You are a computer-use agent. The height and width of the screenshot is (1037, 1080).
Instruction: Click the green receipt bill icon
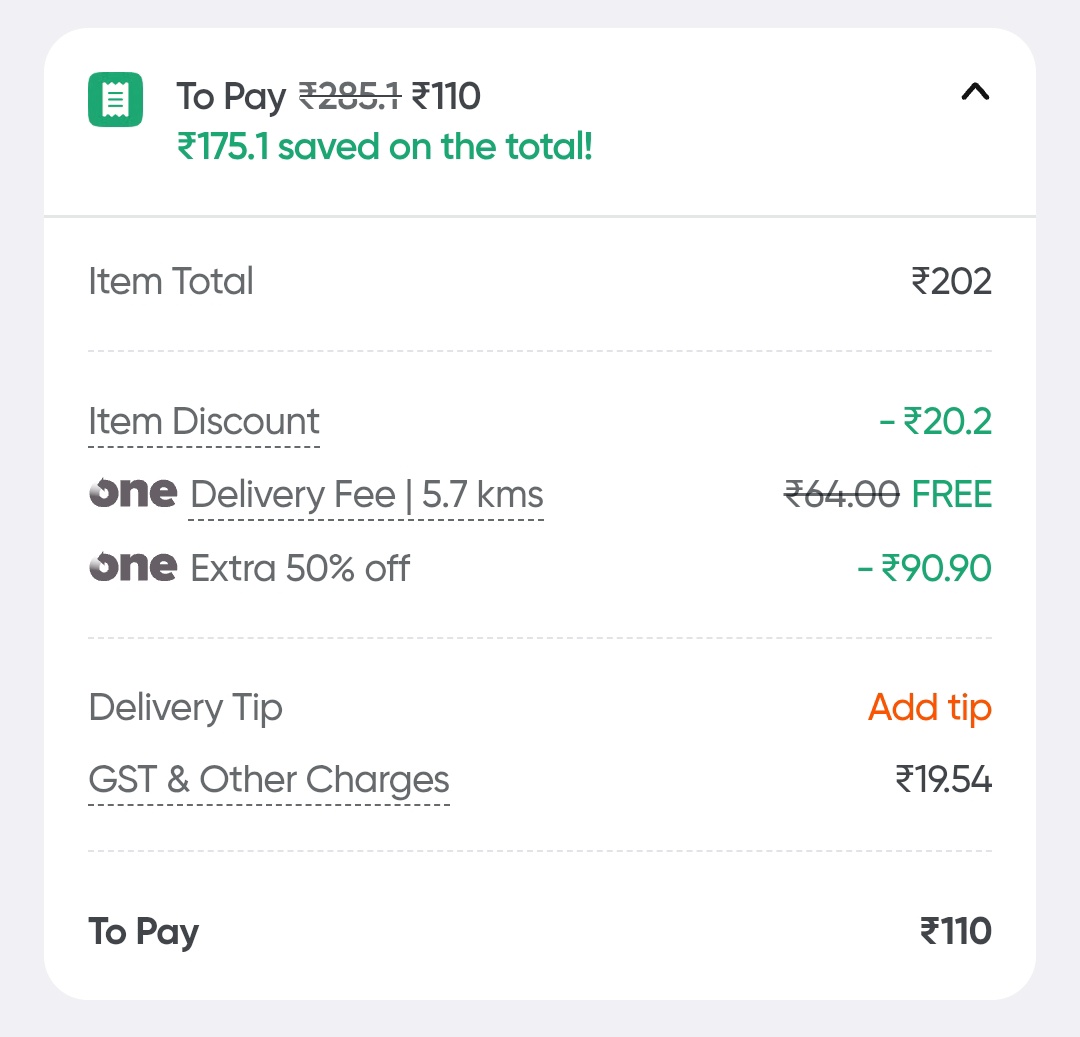point(116,98)
